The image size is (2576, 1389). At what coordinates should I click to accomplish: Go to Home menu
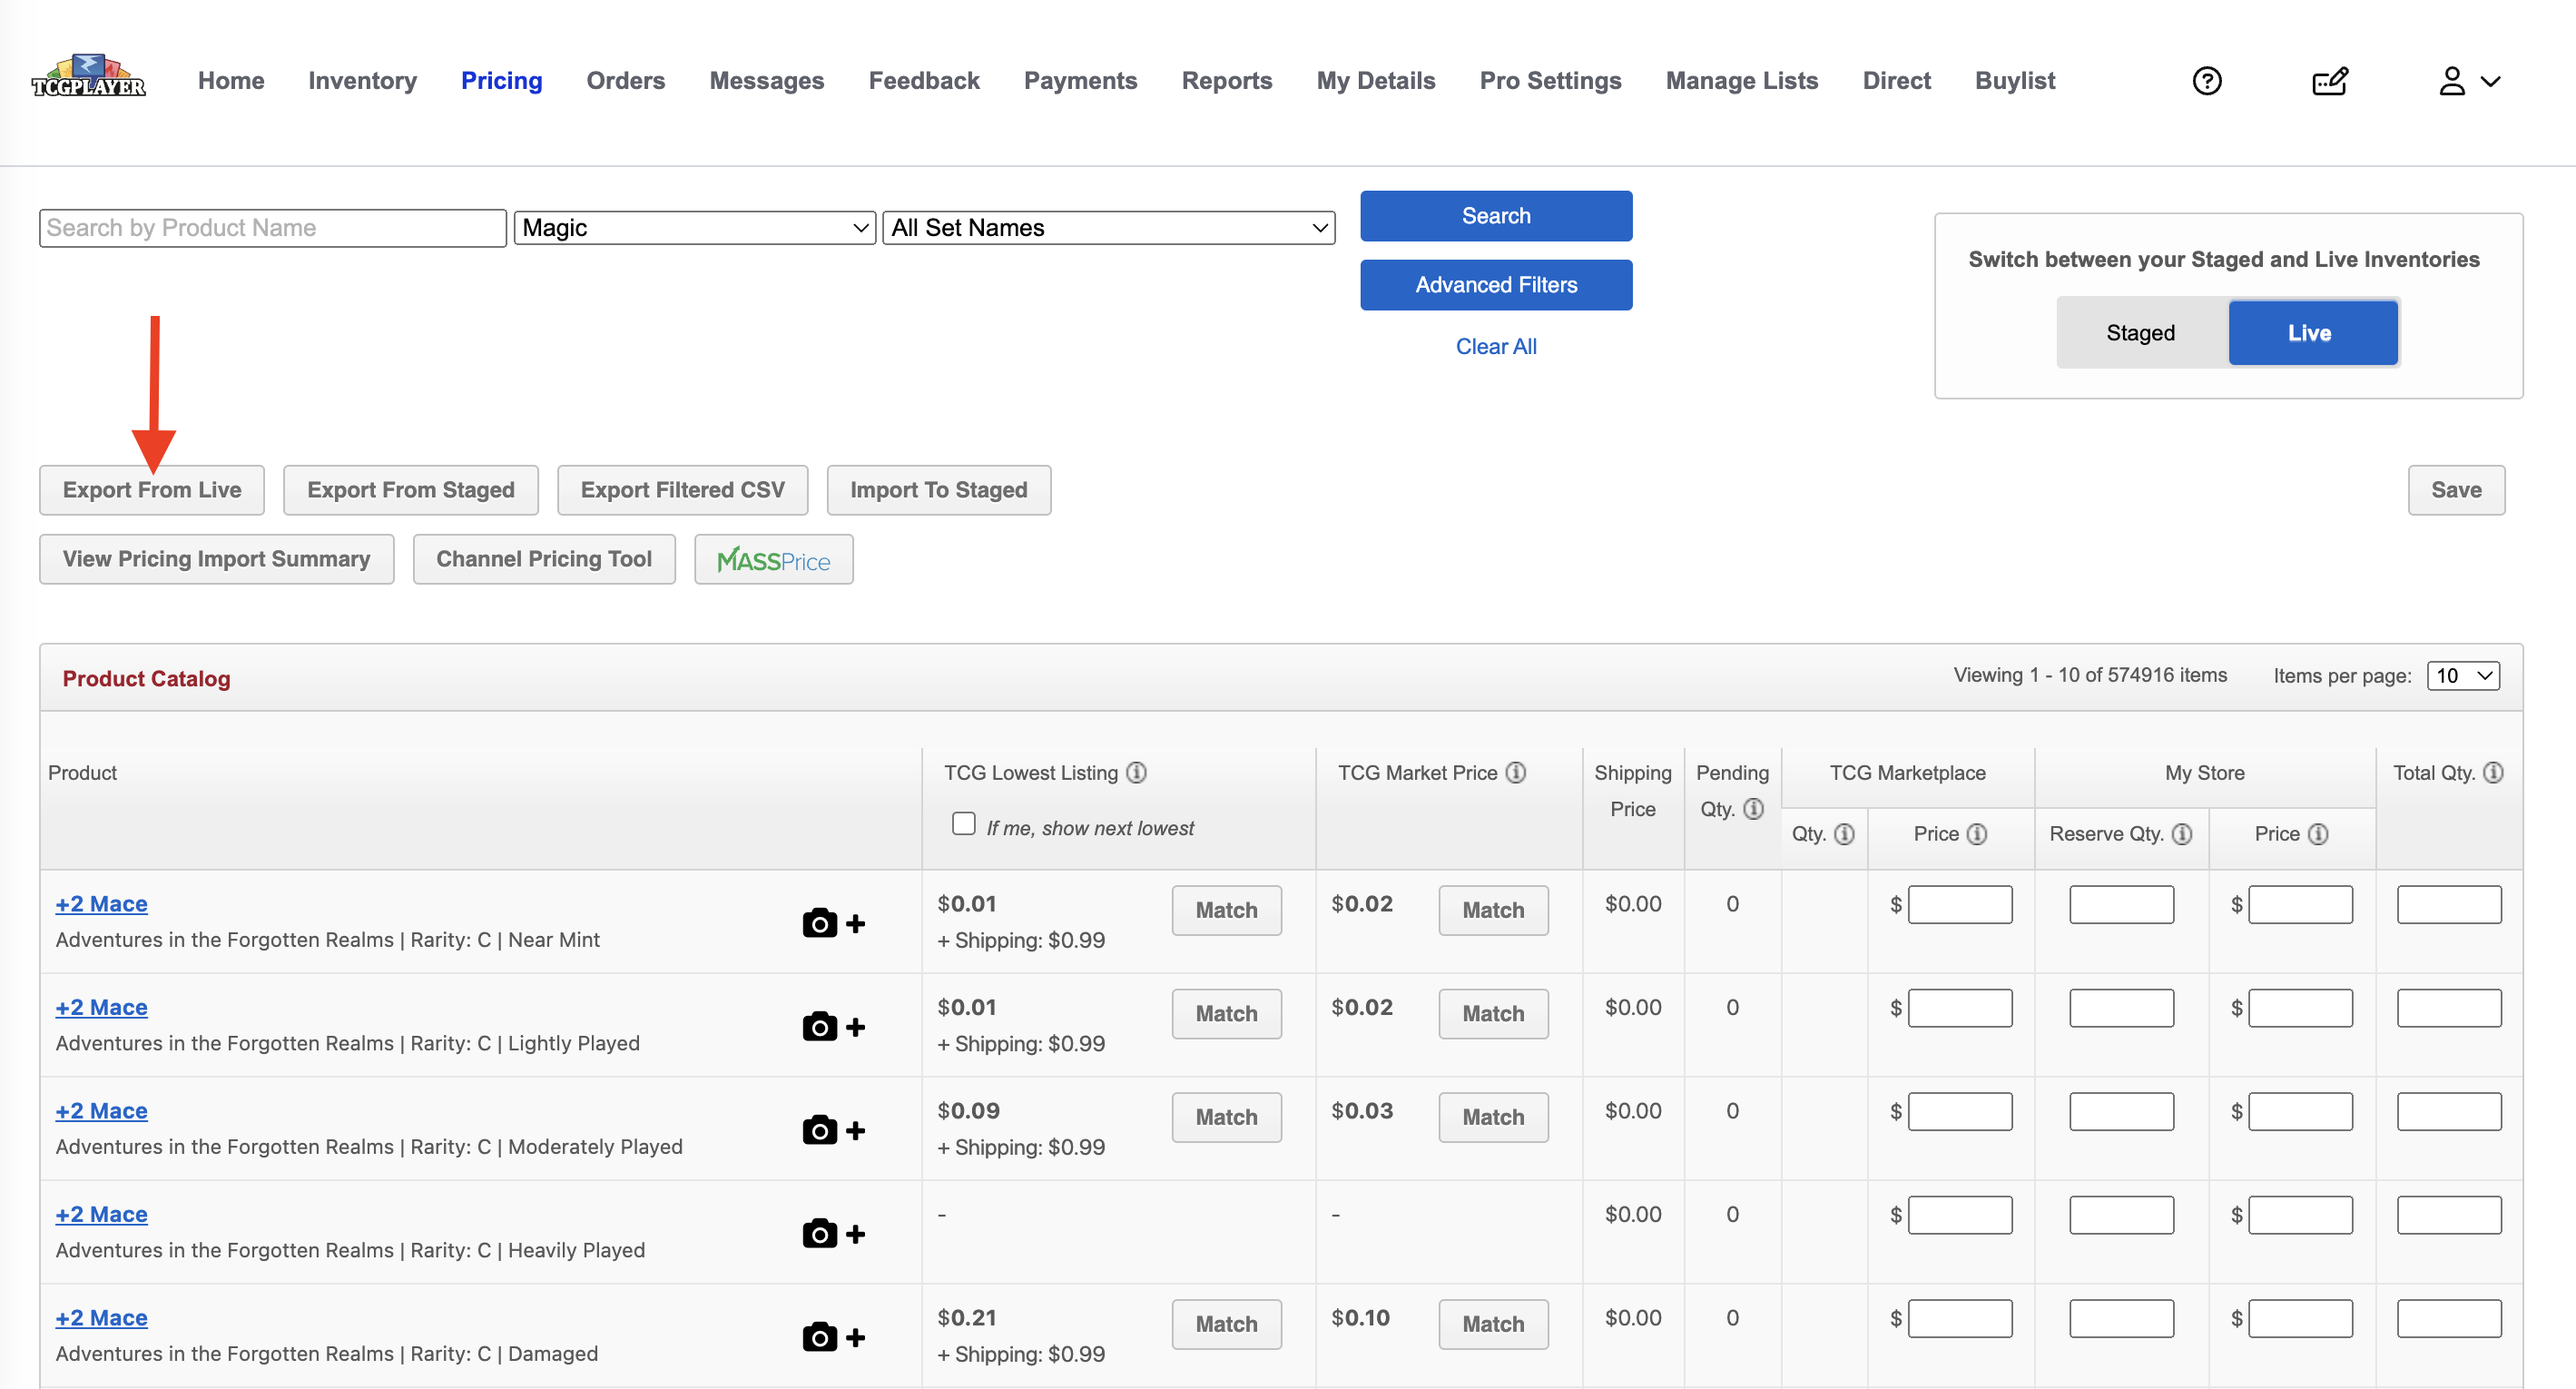pos(231,81)
